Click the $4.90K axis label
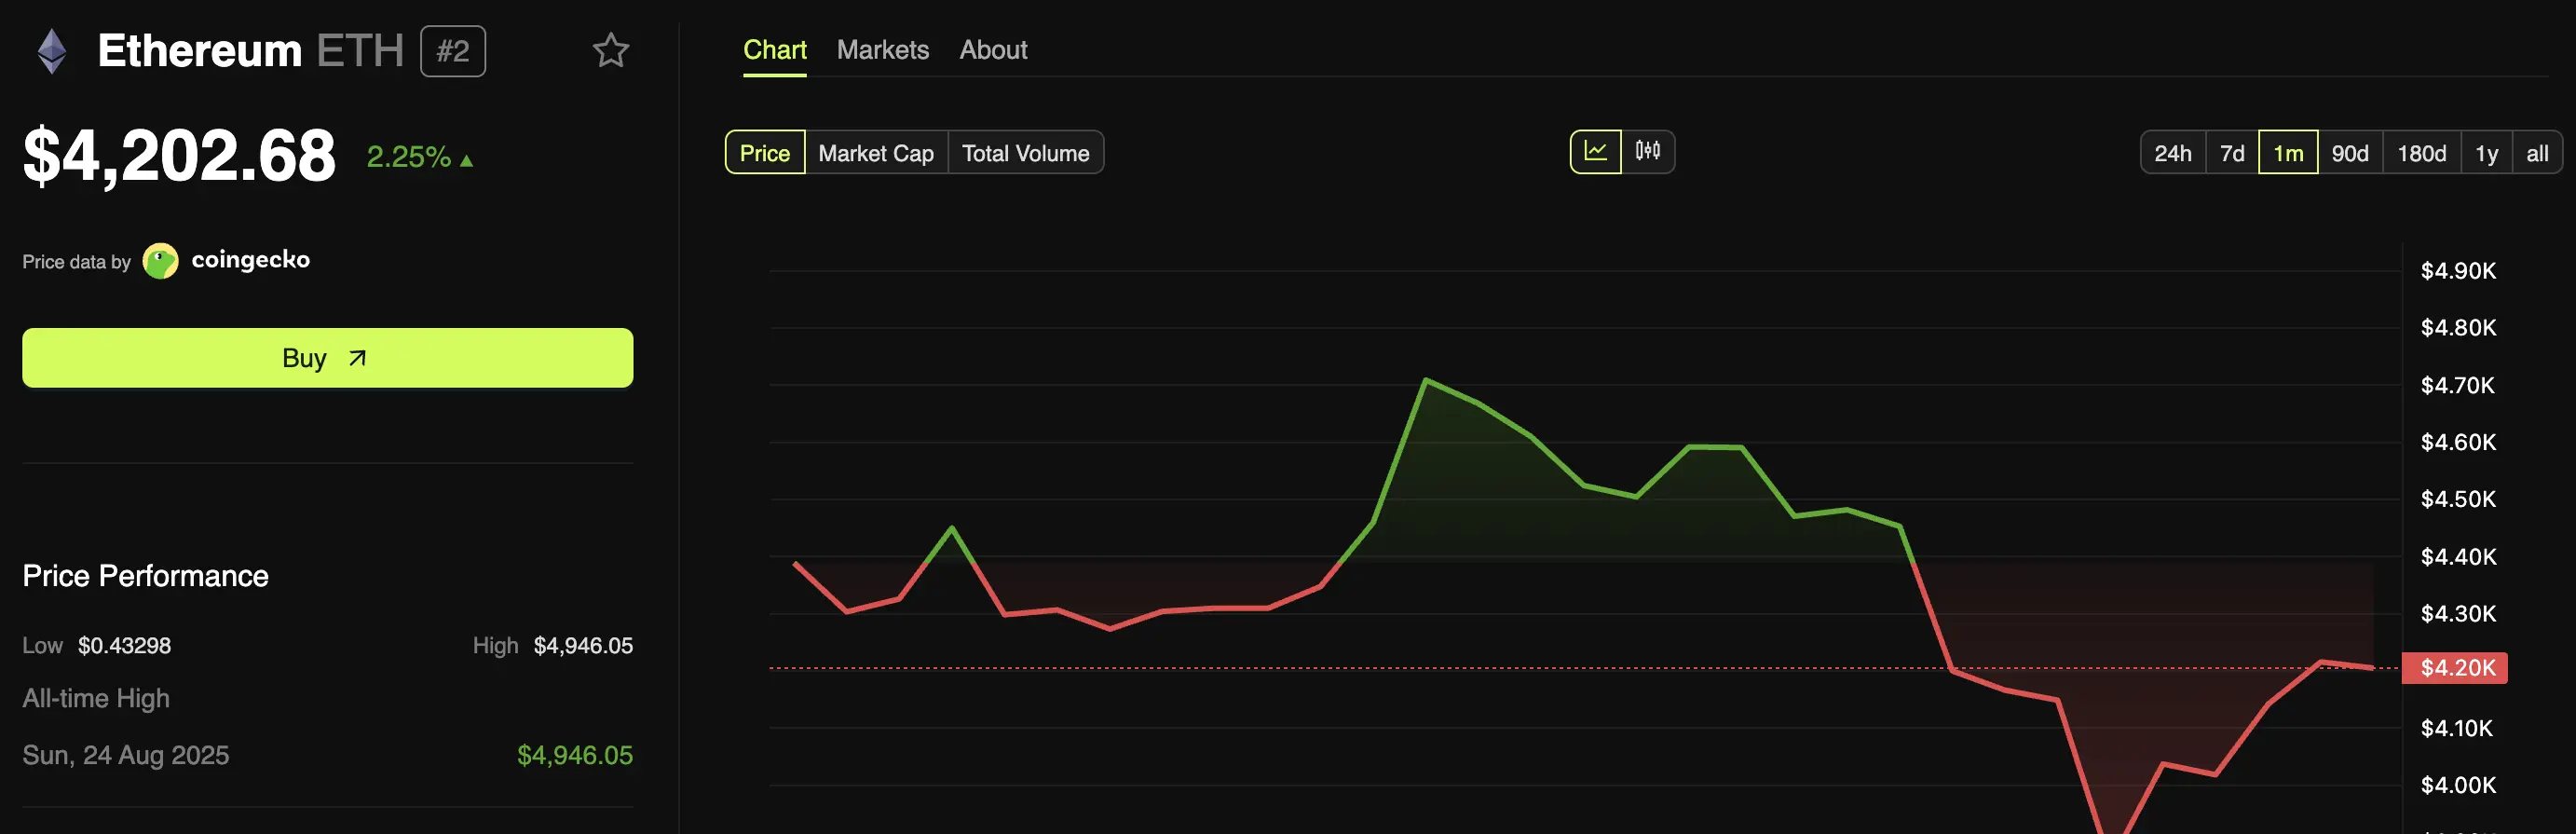 [x=2458, y=271]
